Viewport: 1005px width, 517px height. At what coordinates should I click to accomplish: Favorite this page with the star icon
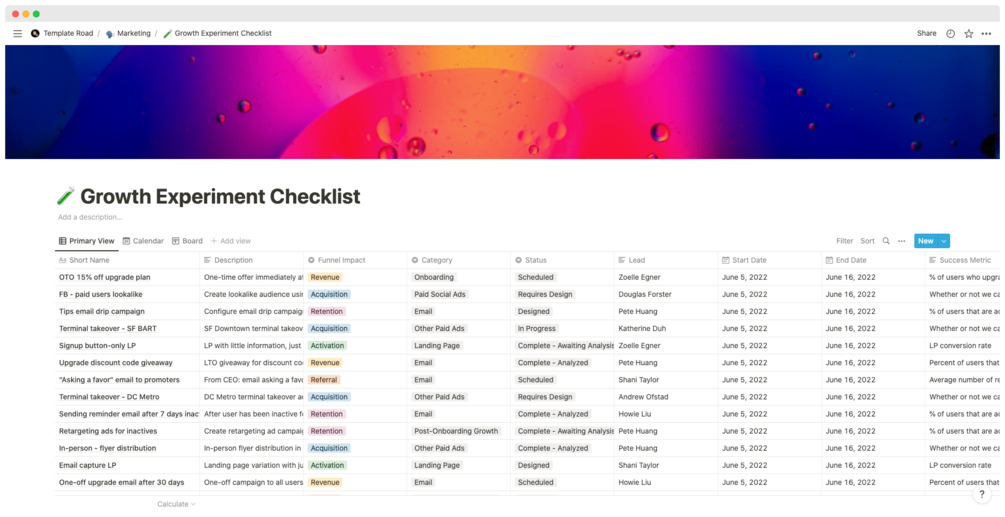(968, 33)
